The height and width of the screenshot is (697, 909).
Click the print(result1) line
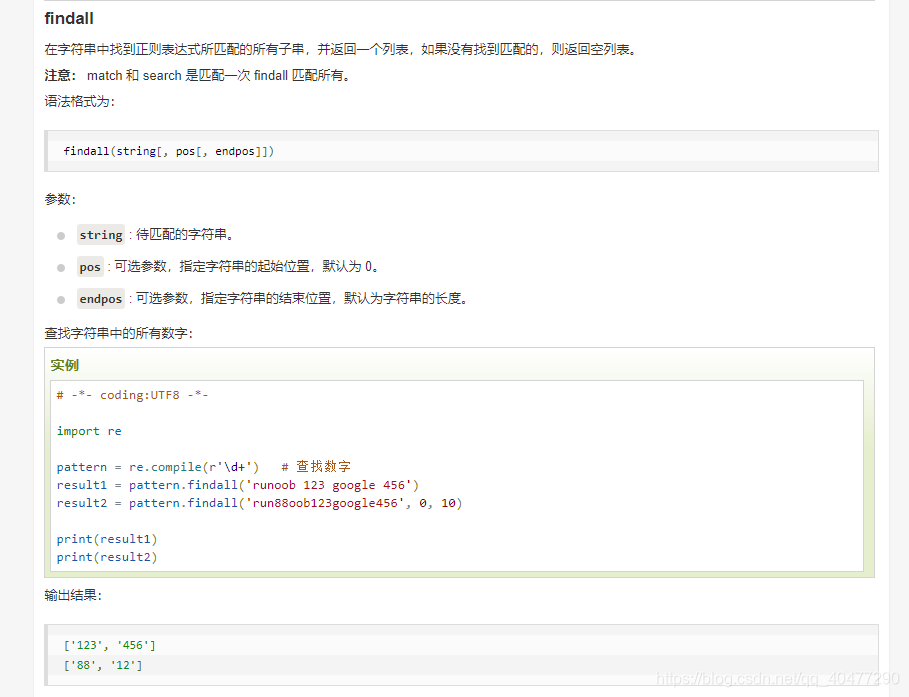click(107, 539)
